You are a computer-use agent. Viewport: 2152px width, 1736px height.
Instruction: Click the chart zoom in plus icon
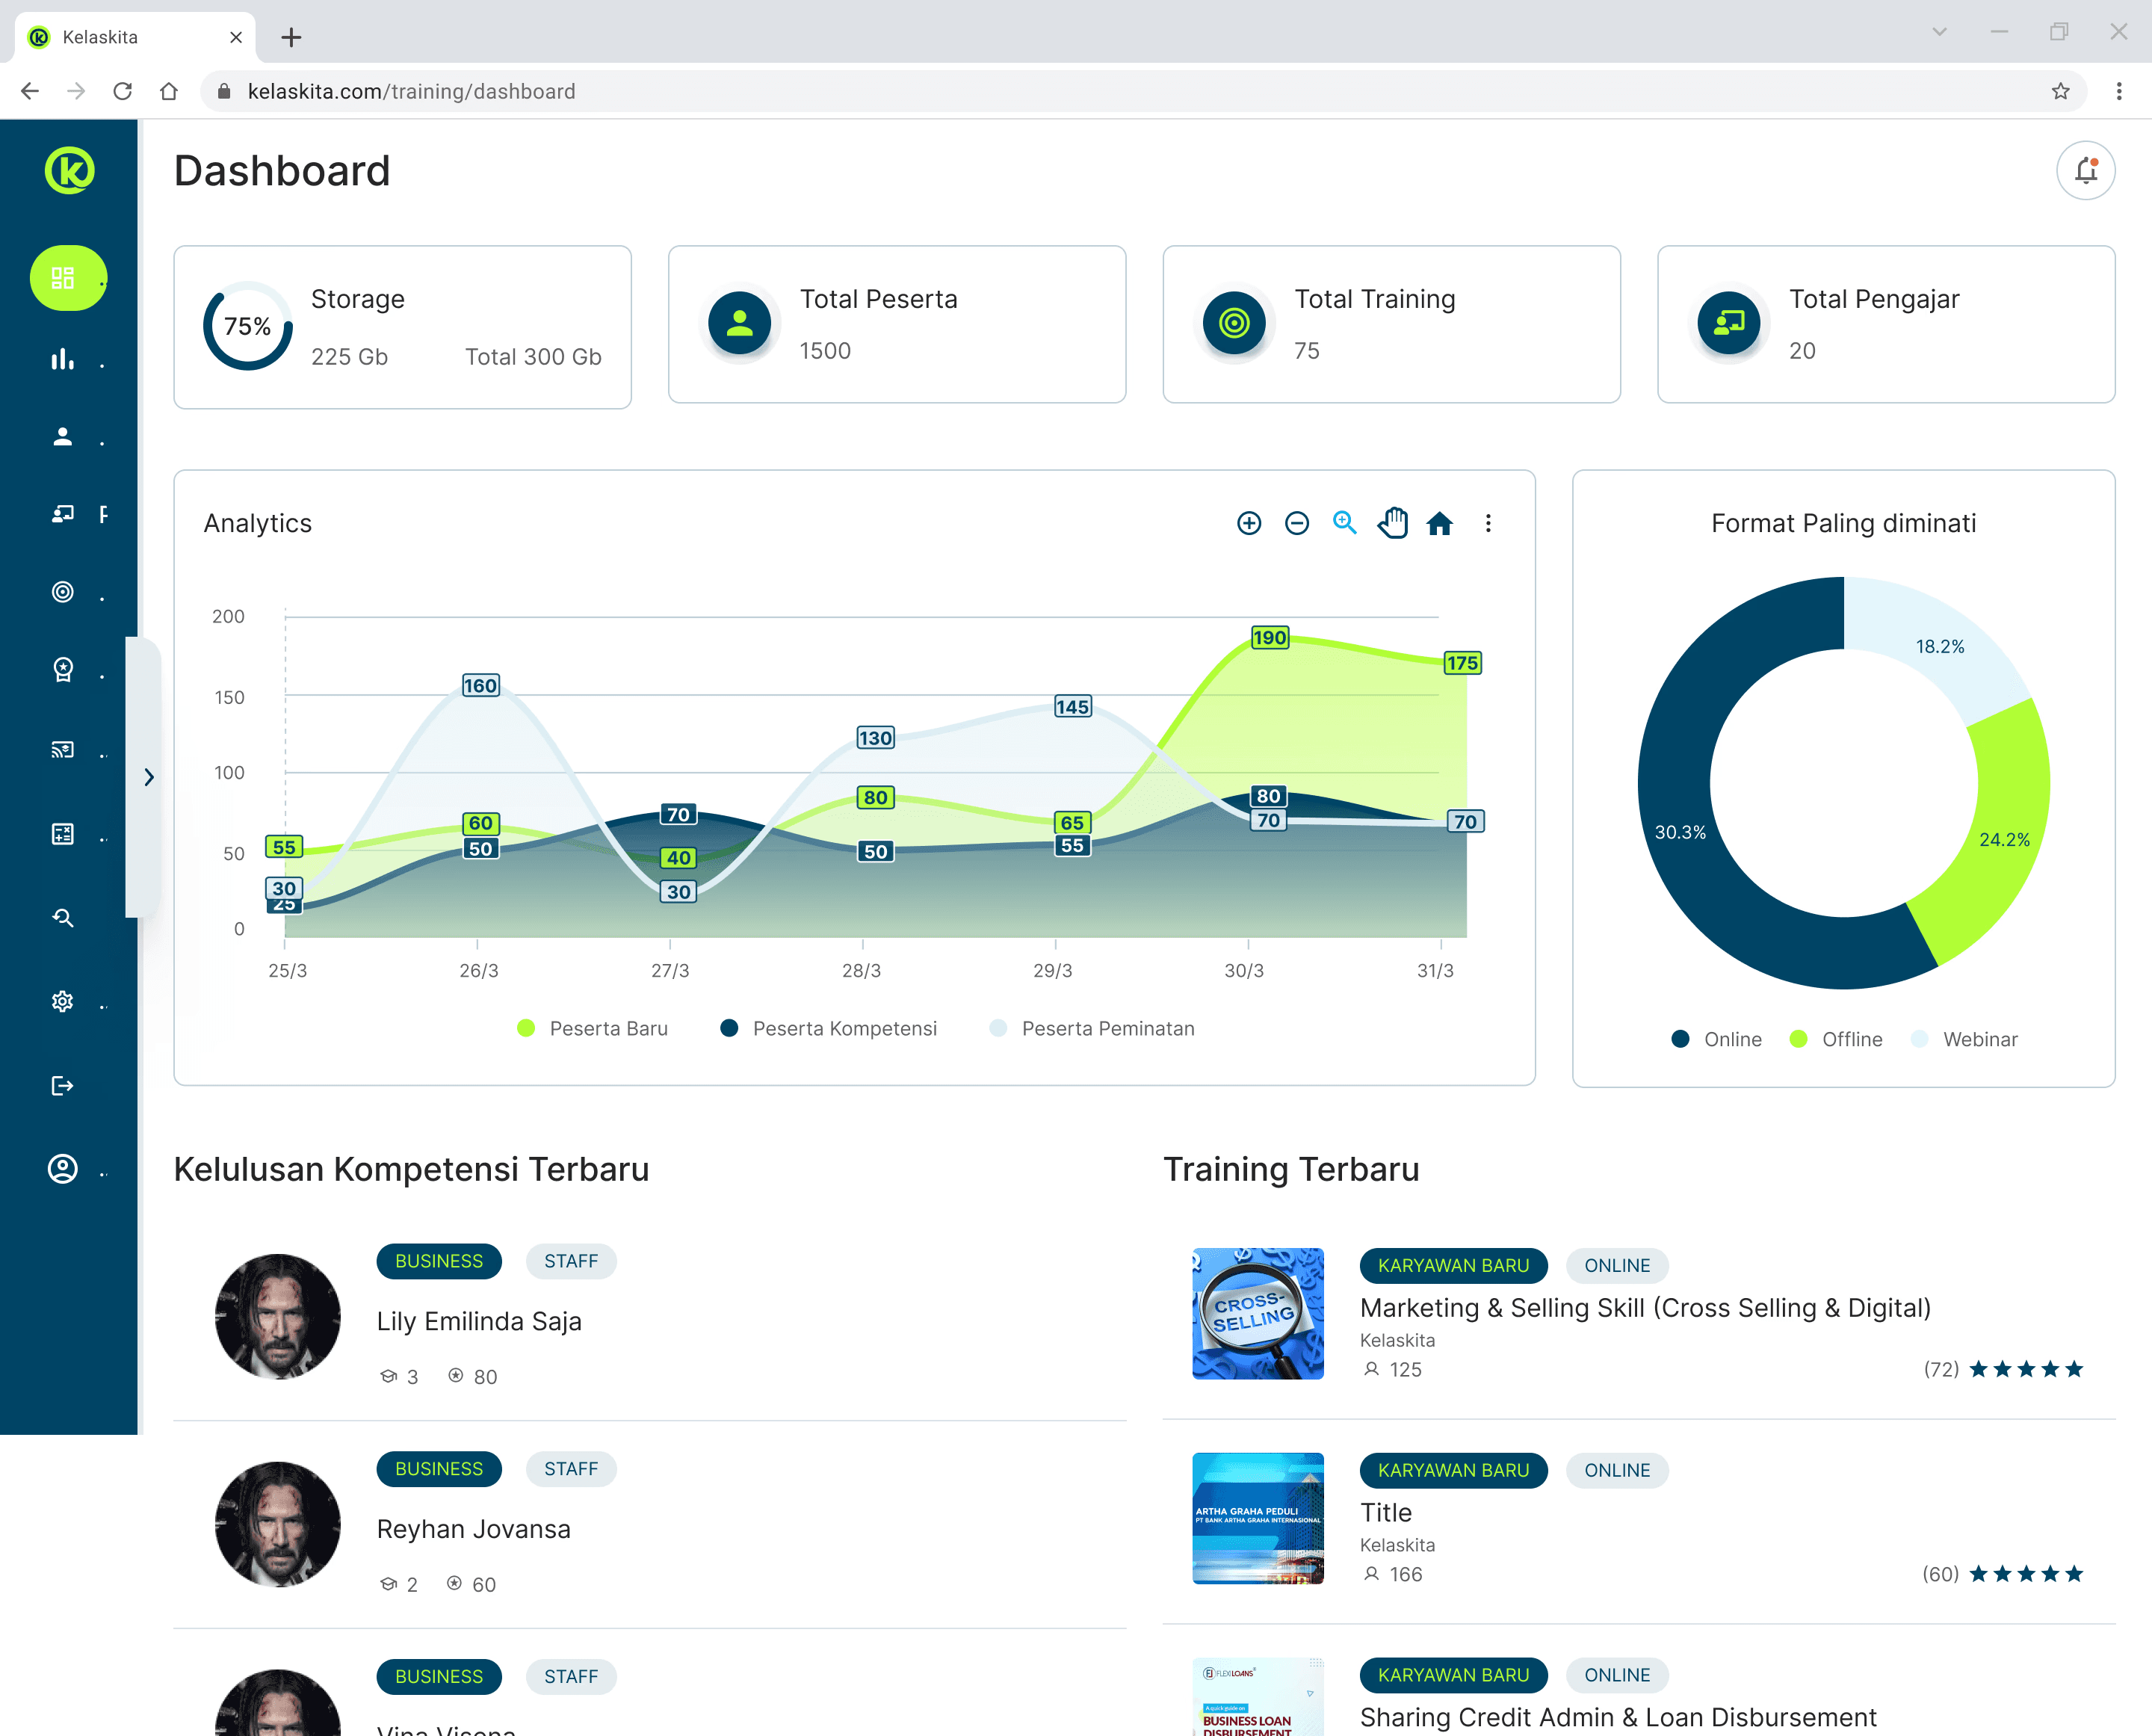point(1249,523)
